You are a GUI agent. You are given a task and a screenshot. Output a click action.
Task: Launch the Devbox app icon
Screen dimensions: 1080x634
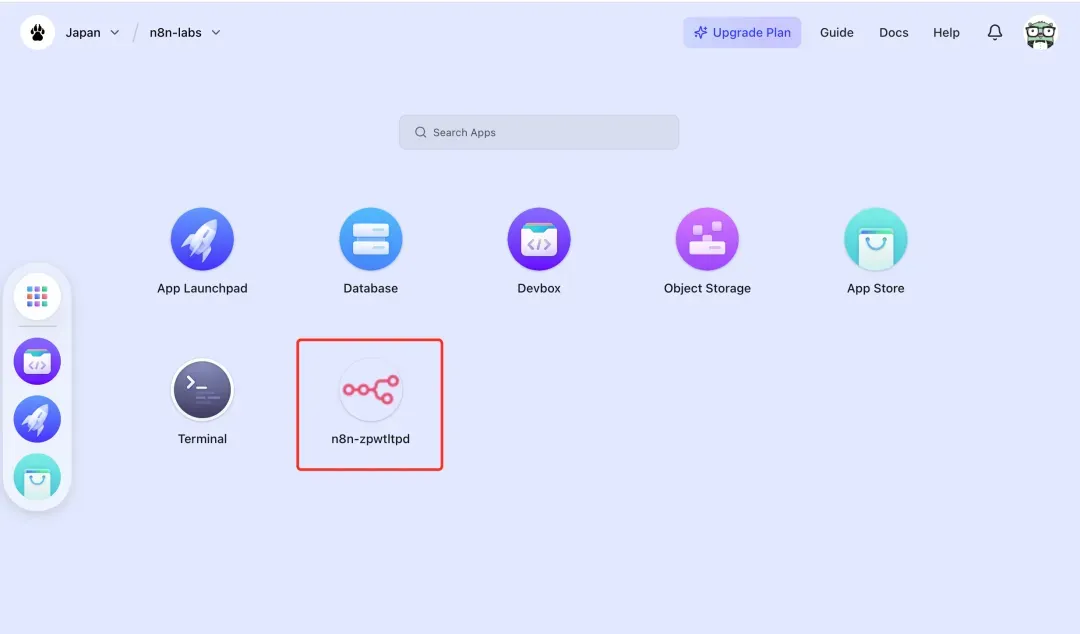[539, 240]
